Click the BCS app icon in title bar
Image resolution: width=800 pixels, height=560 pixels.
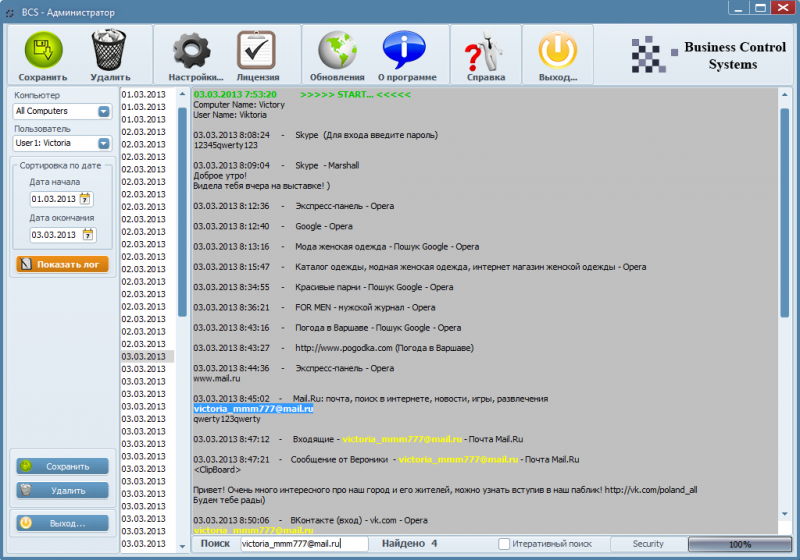(10, 13)
